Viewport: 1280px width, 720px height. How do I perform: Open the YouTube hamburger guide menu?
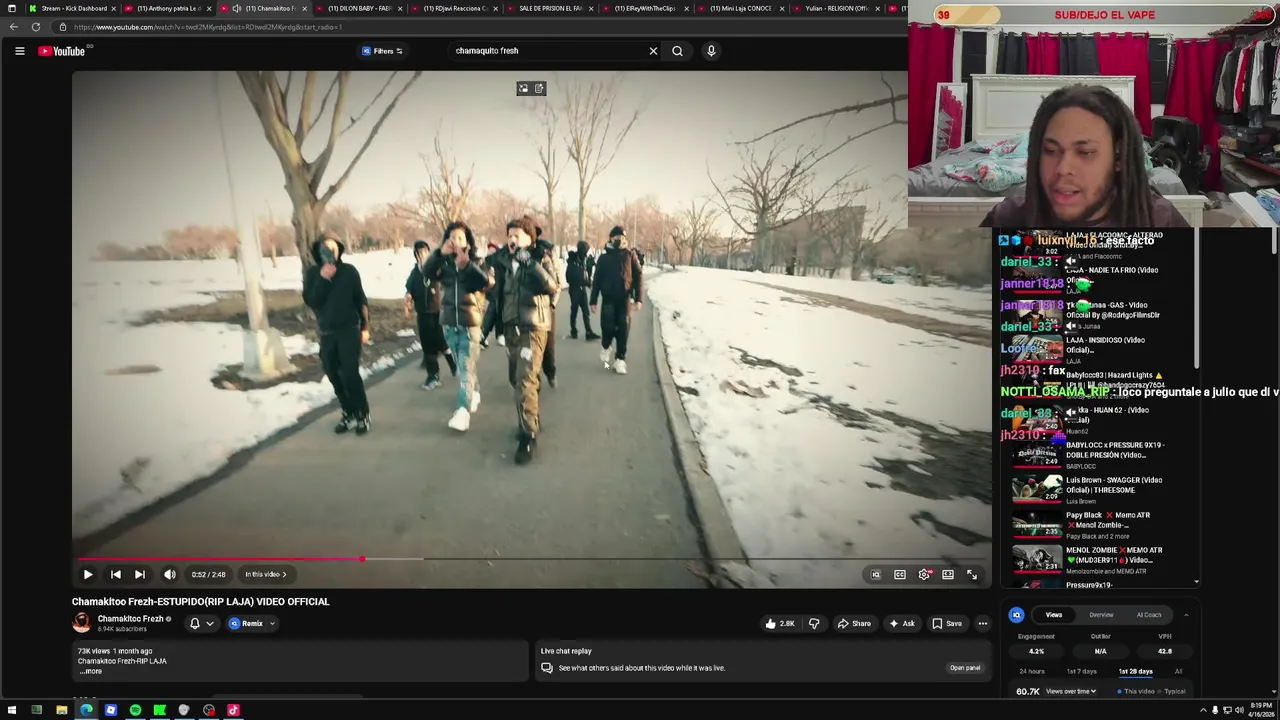[x=19, y=51]
